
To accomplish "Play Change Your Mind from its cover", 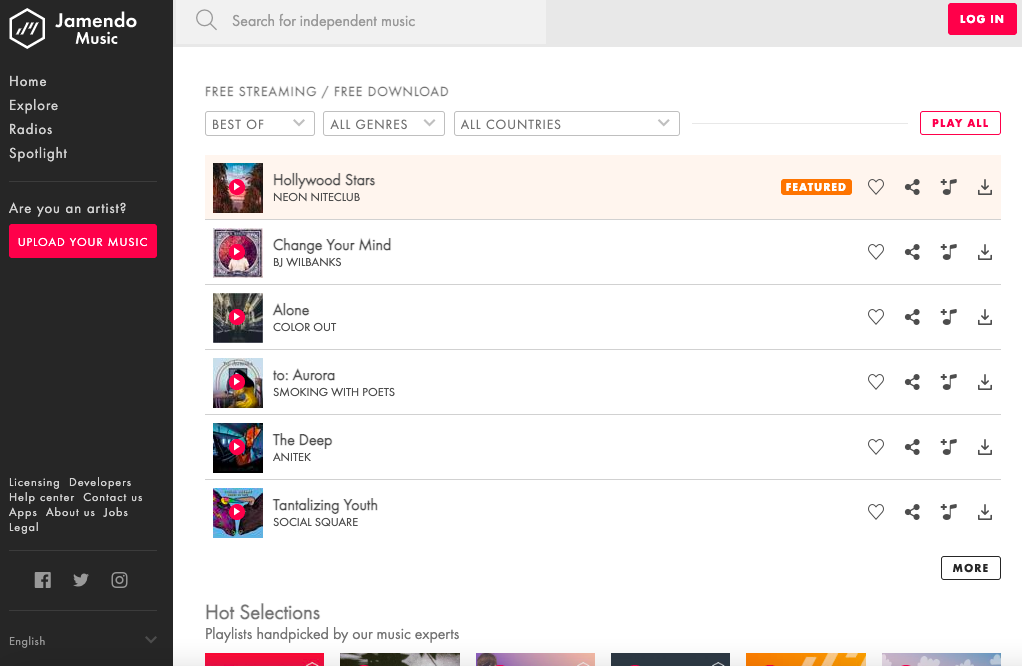I will coord(238,252).
